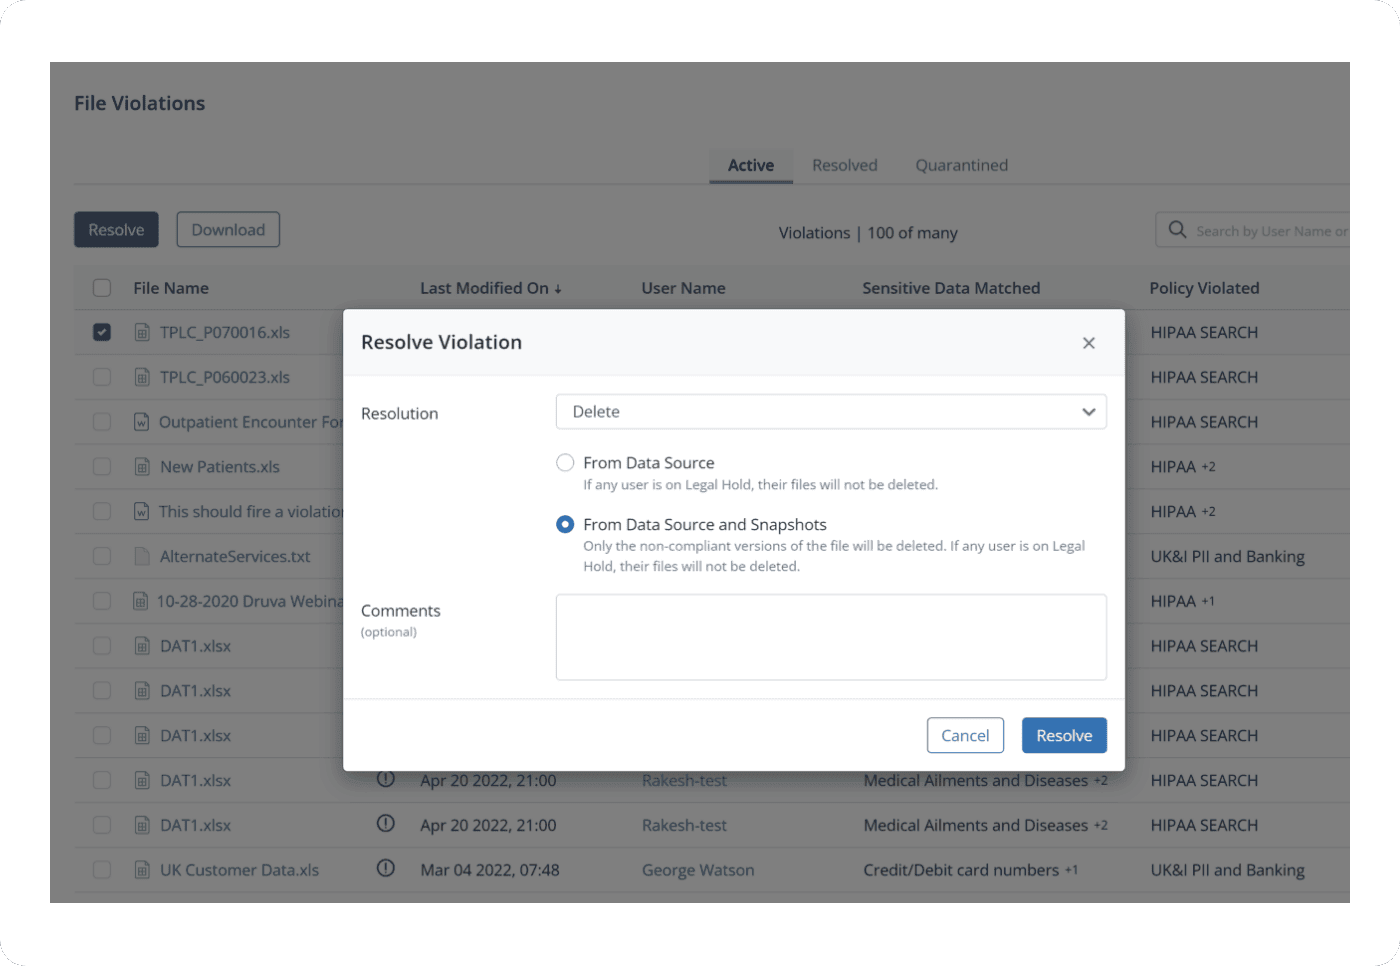
Task: Toggle the select-all checkbox in header
Action: tap(102, 288)
